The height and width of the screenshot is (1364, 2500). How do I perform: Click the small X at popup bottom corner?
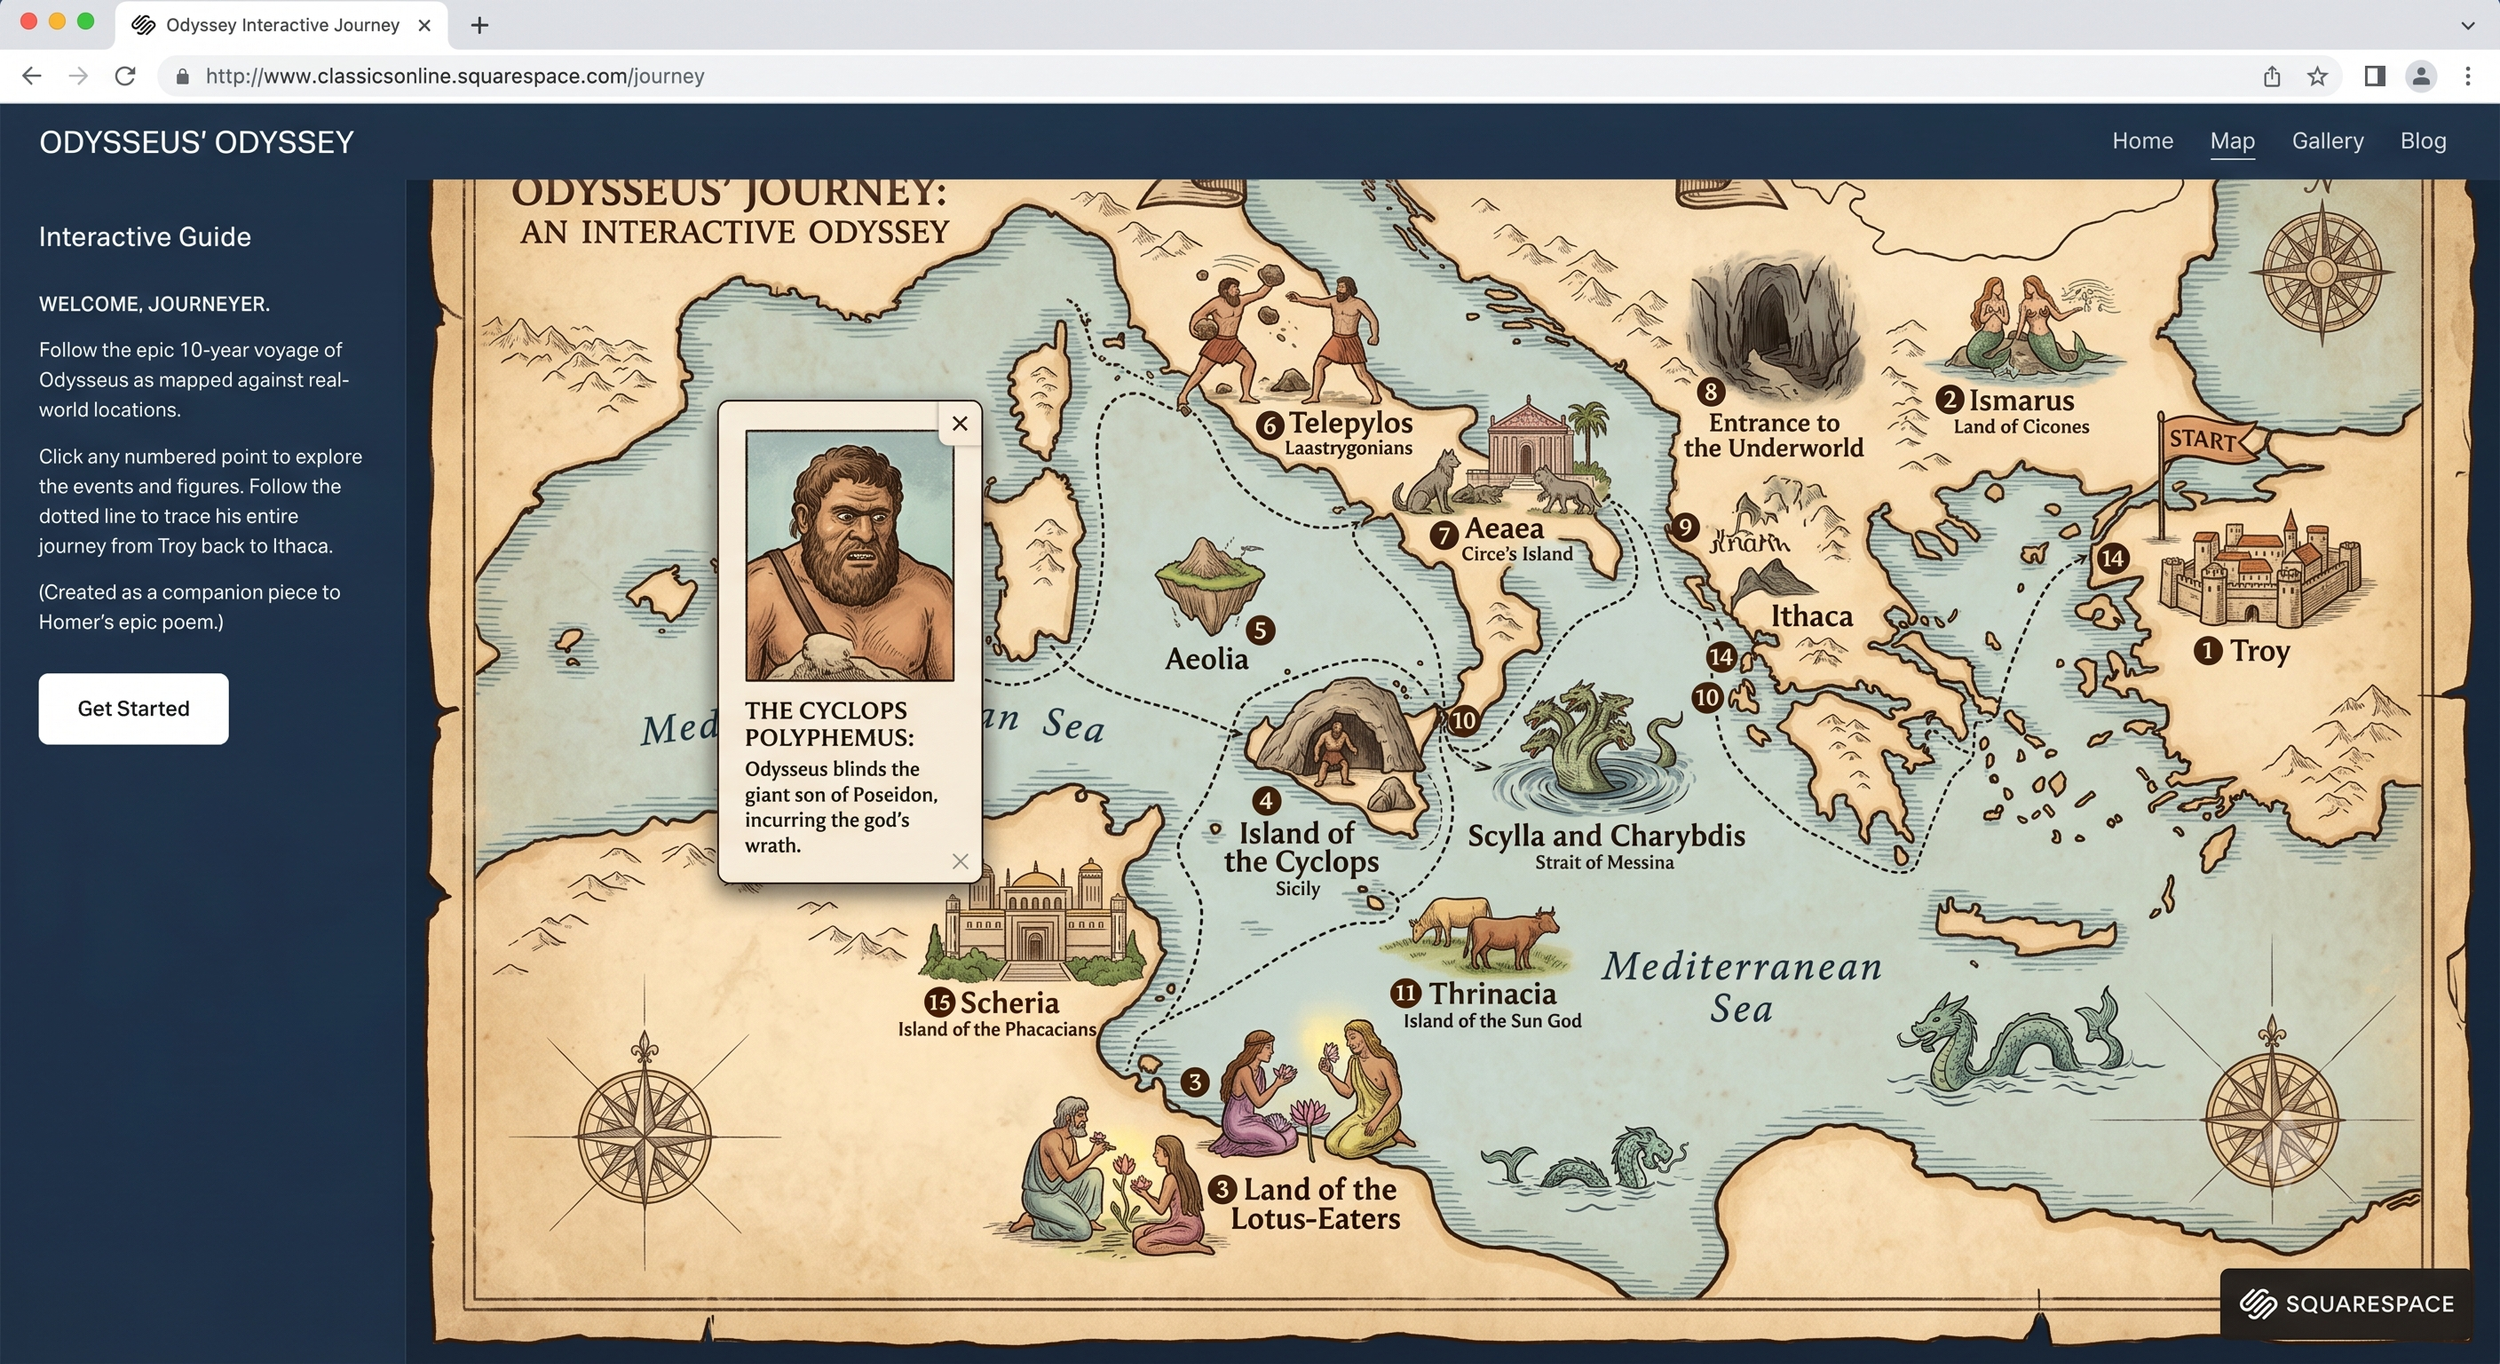(x=960, y=861)
